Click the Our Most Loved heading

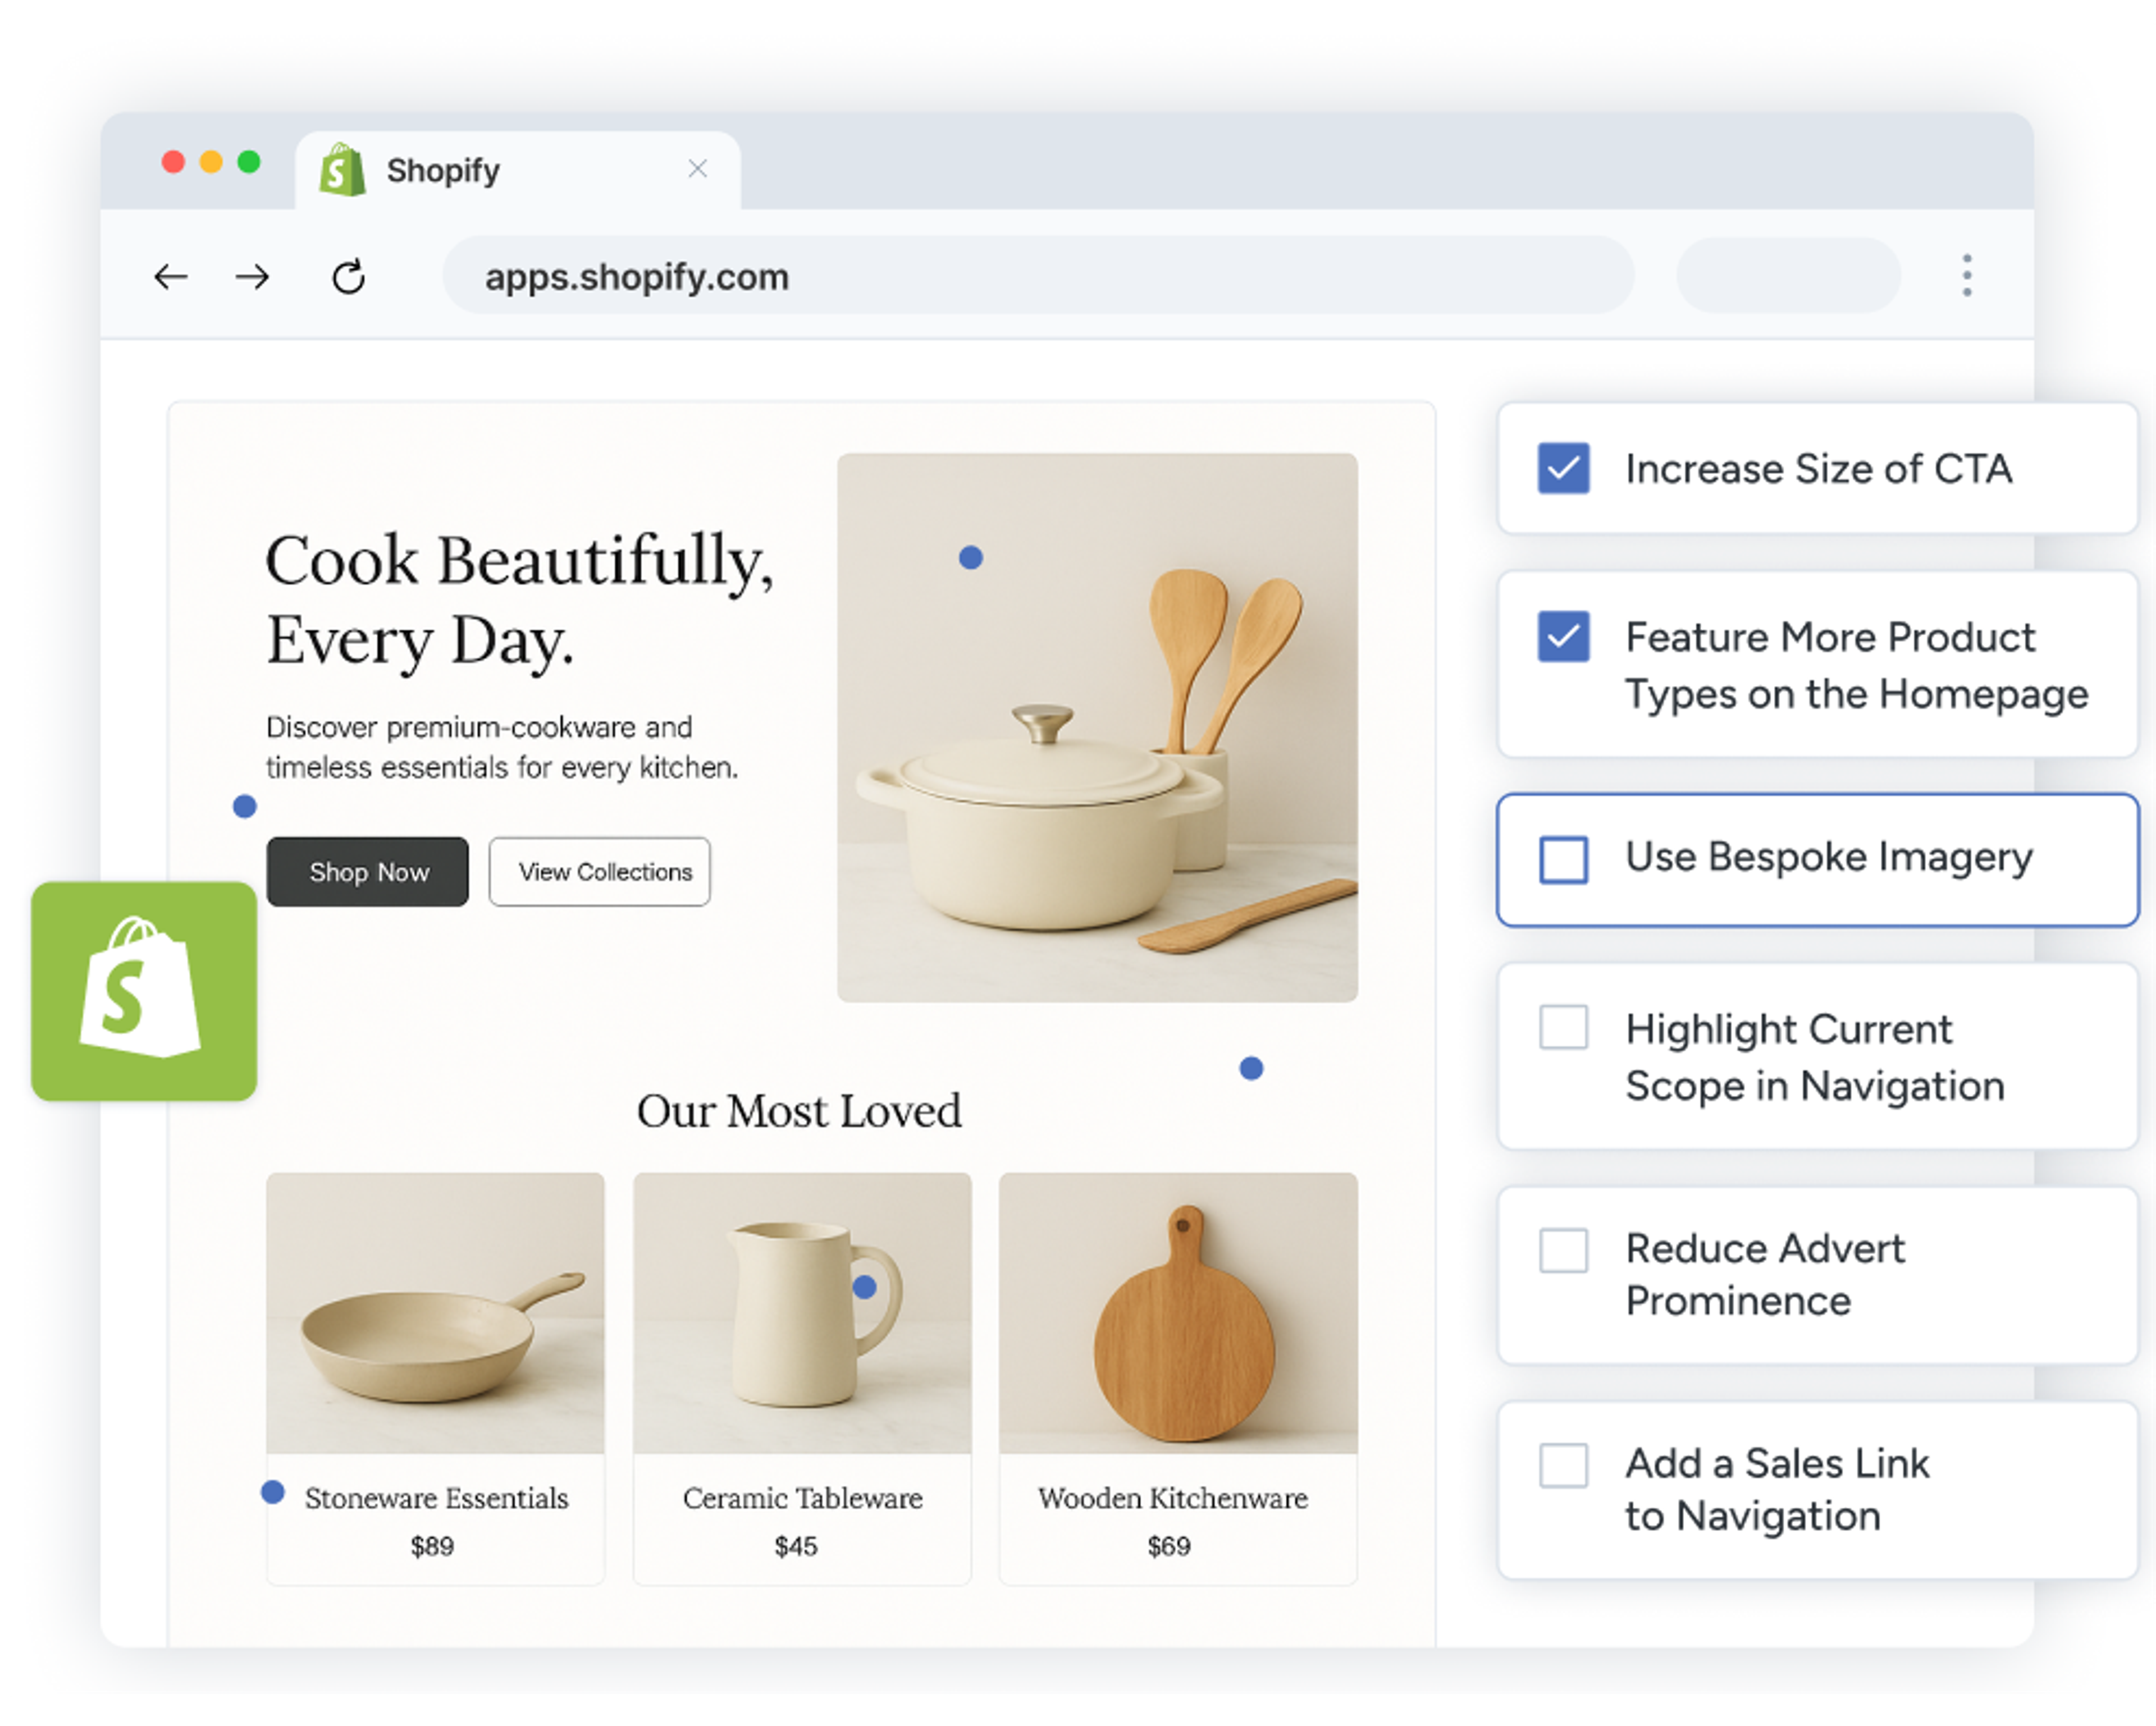pyautogui.click(x=799, y=1111)
